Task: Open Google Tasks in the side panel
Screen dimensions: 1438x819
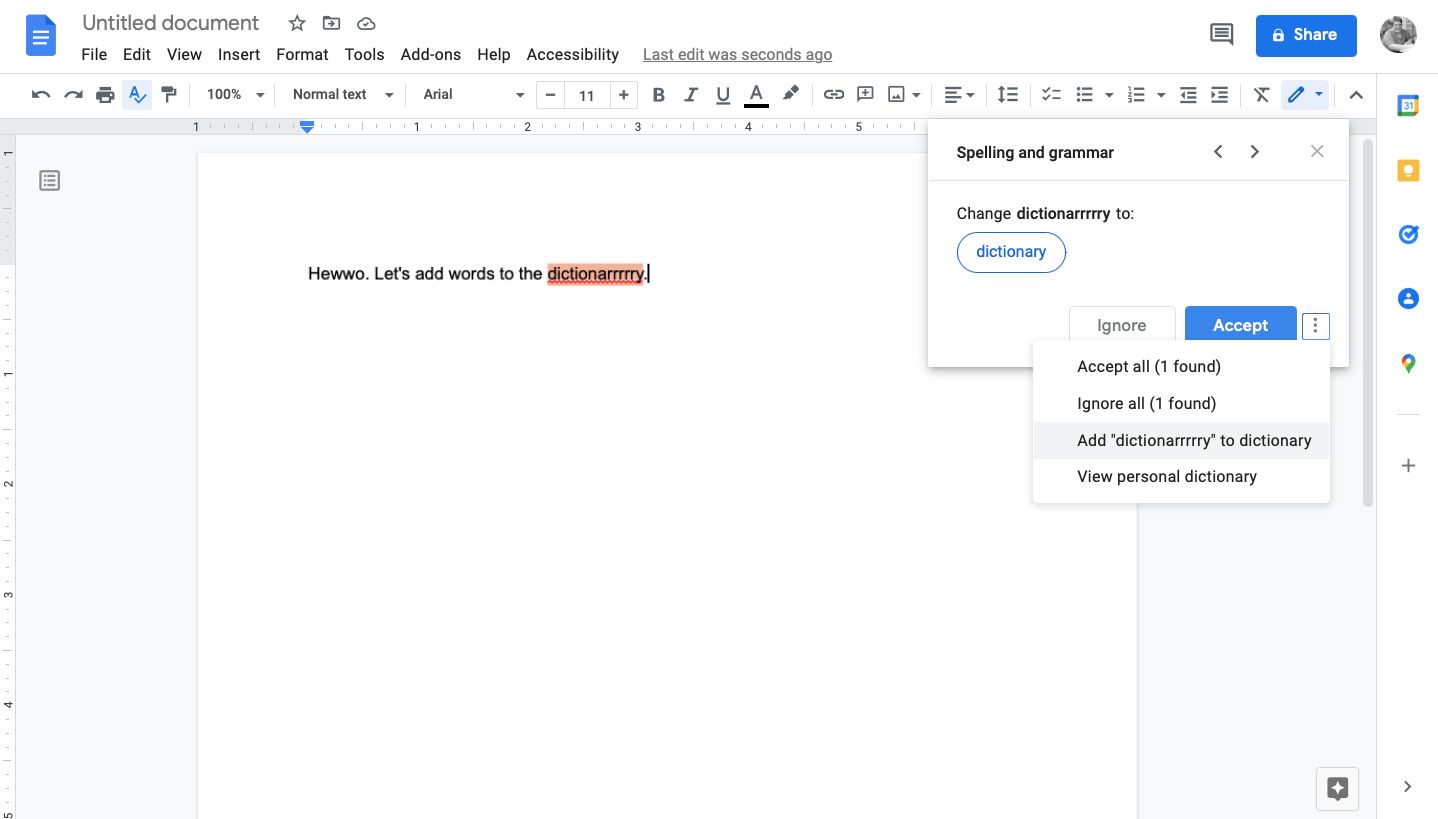Action: click(1408, 234)
